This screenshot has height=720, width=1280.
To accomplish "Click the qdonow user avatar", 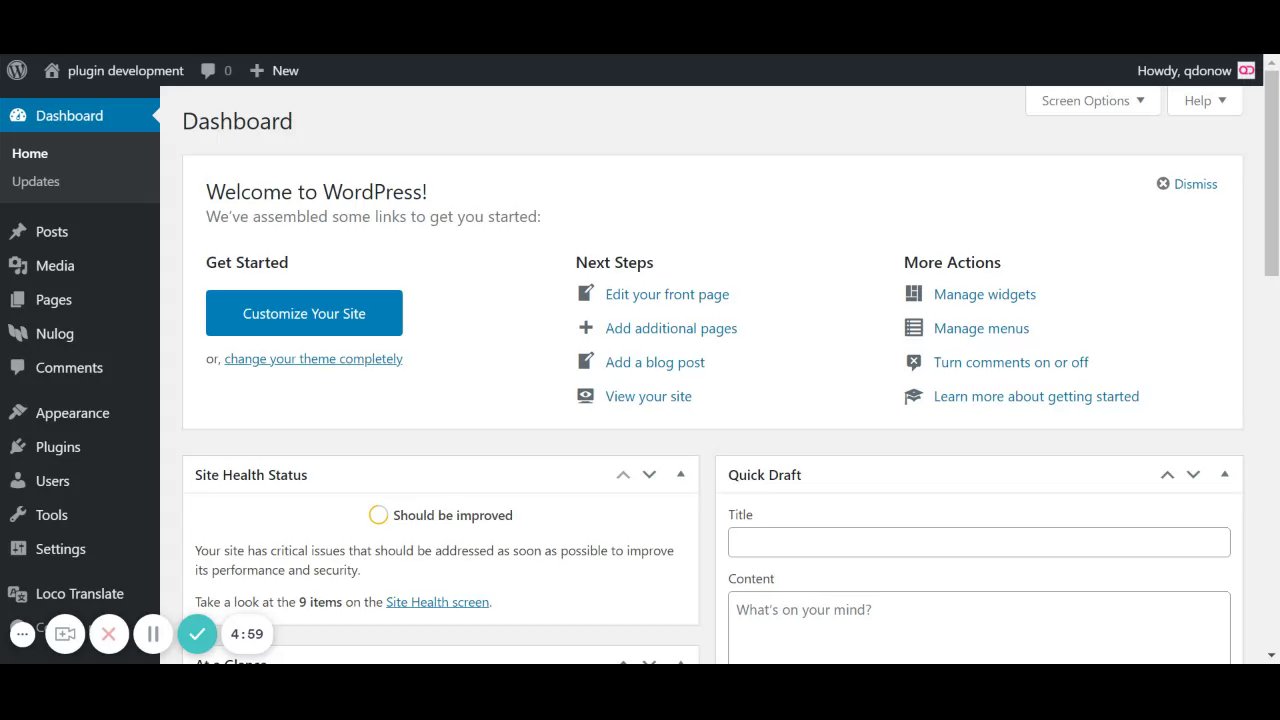I will click(x=1246, y=70).
